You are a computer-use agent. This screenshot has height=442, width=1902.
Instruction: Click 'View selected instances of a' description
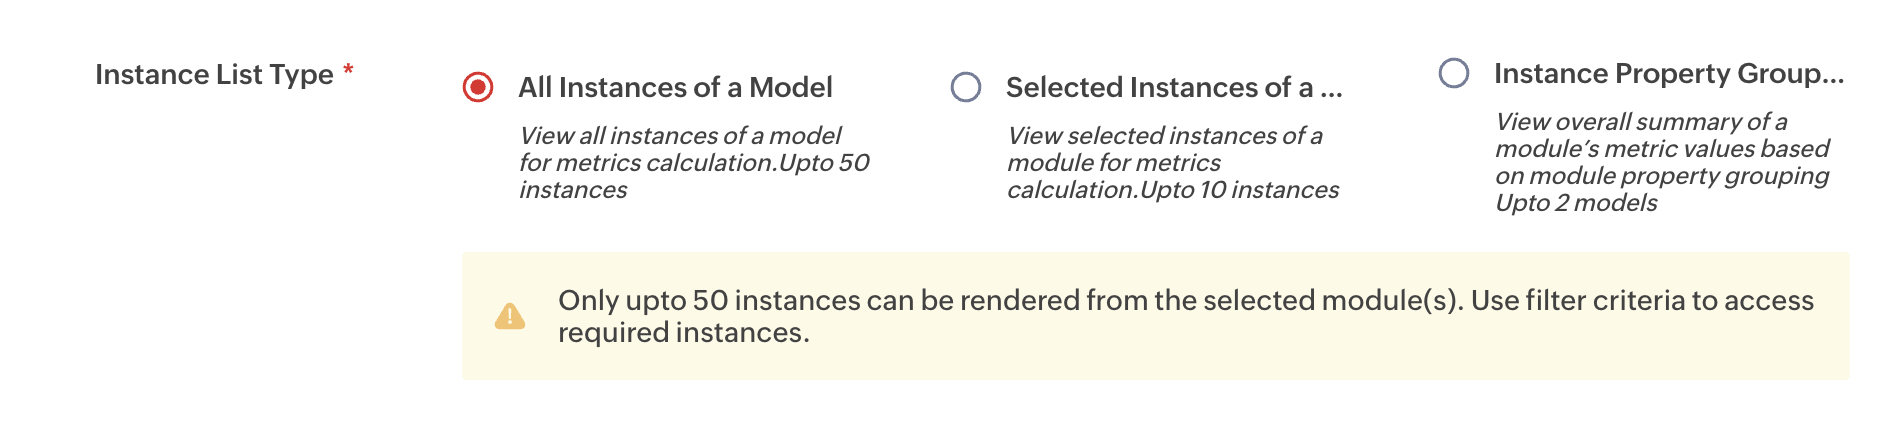1165,135
